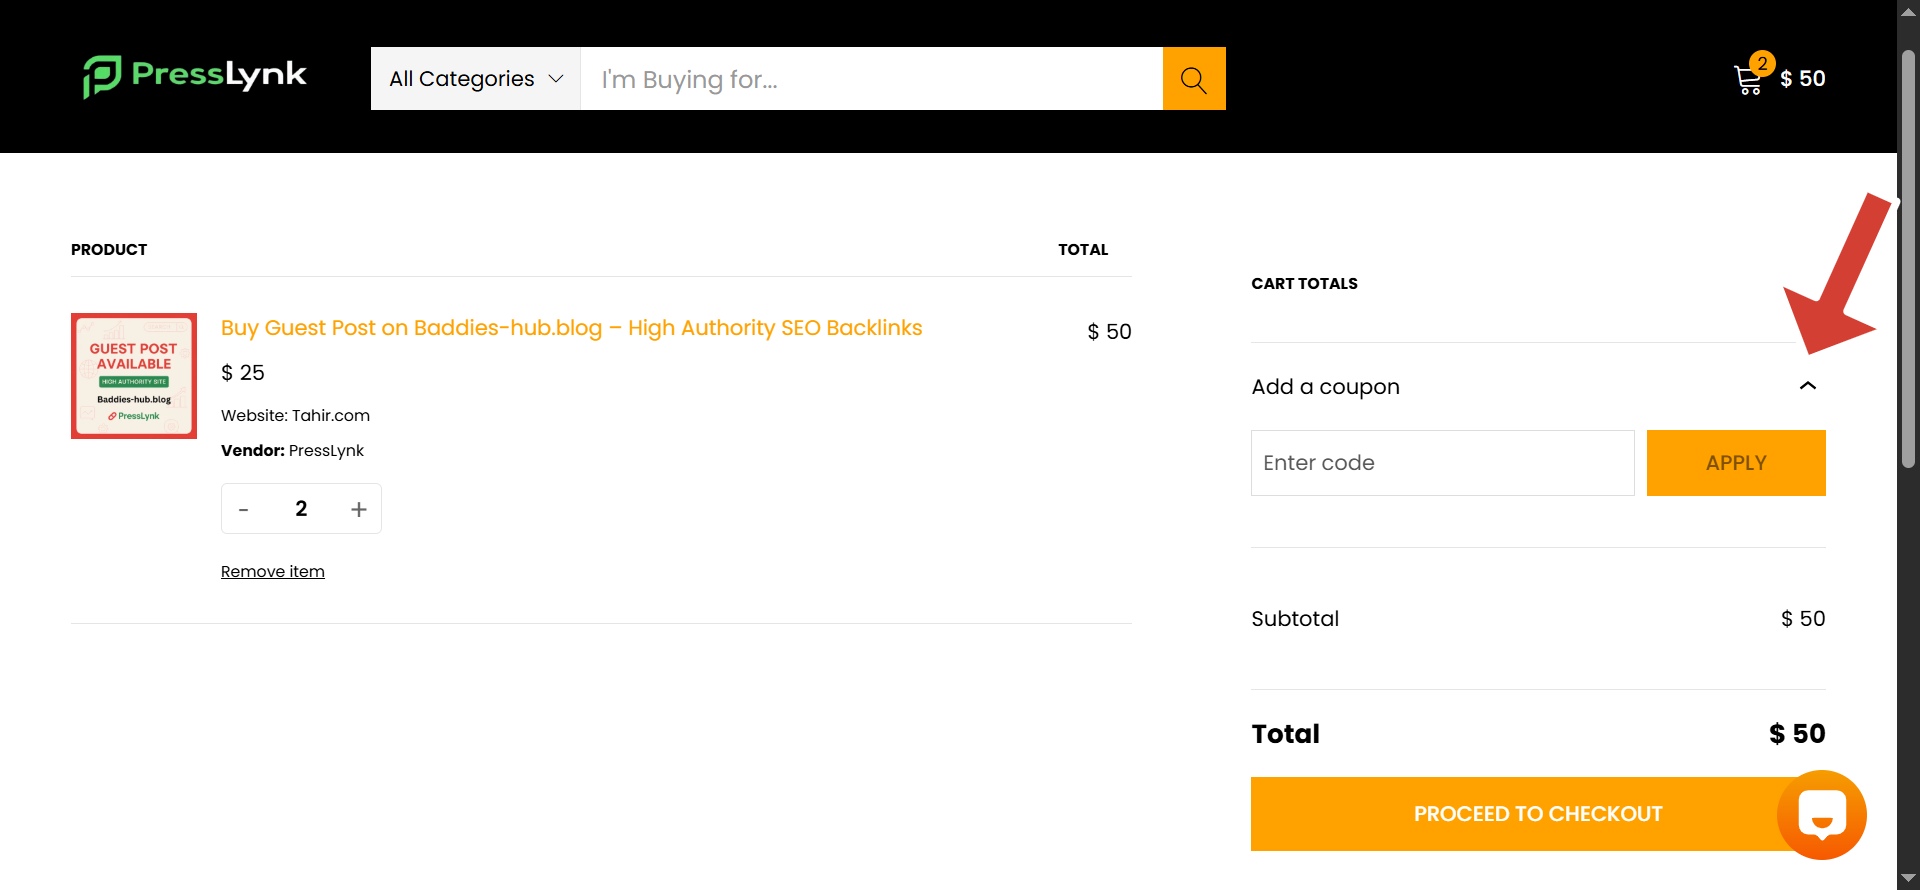The height and width of the screenshot is (890, 1920).
Task: Proceed to checkout
Action: click(x=1538, y=814)
